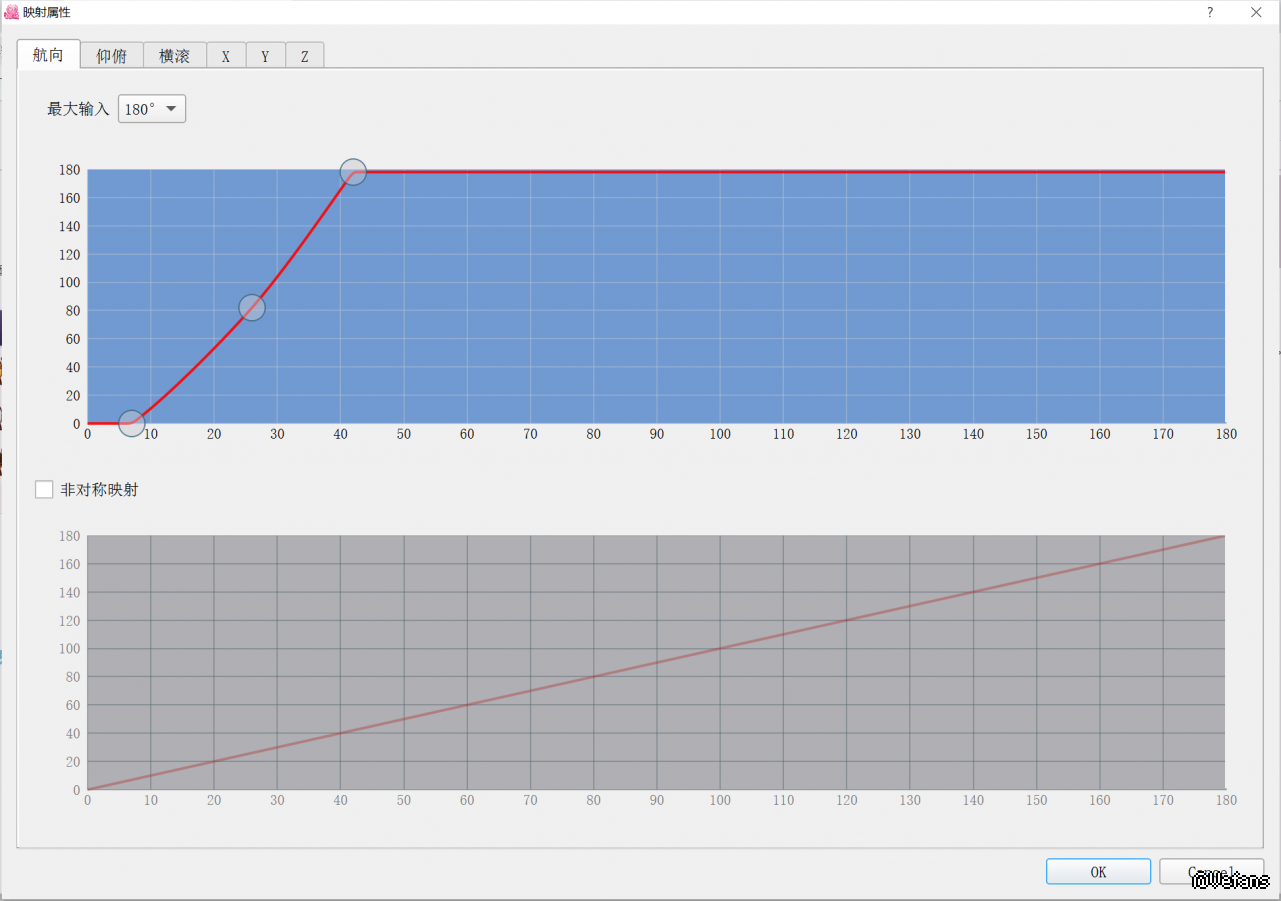Switch to the 仰俯 tab
1281x901 pixels.
pyautogui.click(x=111, y=56)
